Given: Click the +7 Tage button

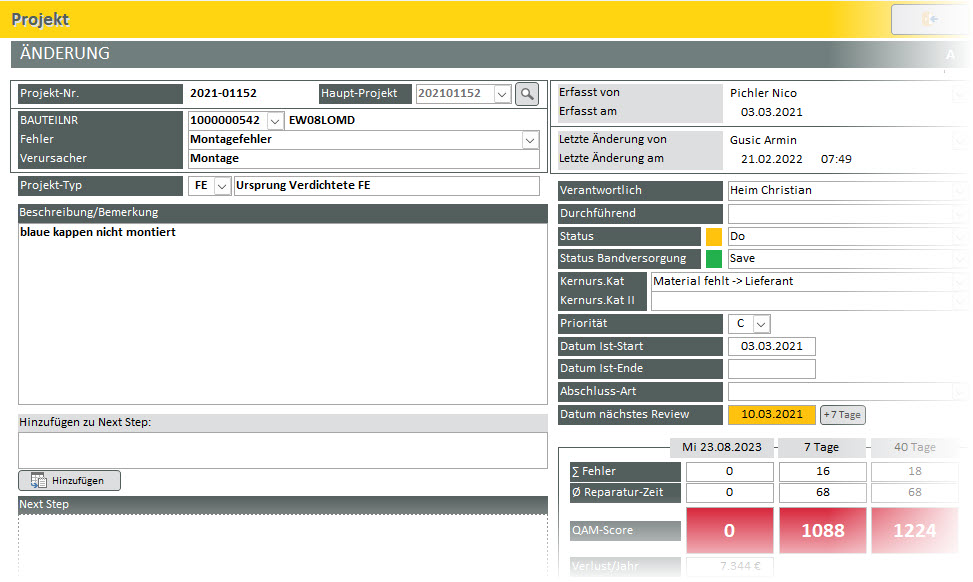Looking at the screenshot, I should tap(842, 414).
